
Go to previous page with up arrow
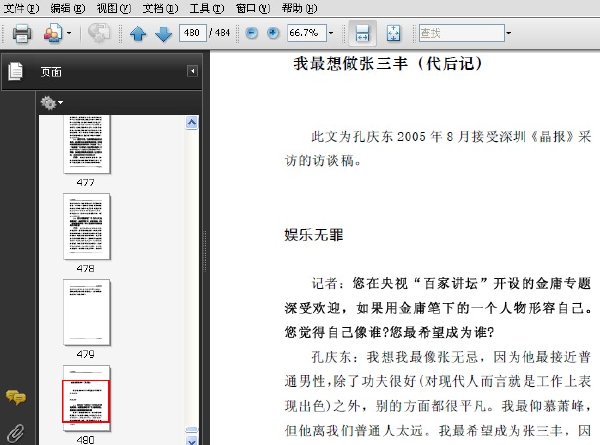(x=138, y=34)
